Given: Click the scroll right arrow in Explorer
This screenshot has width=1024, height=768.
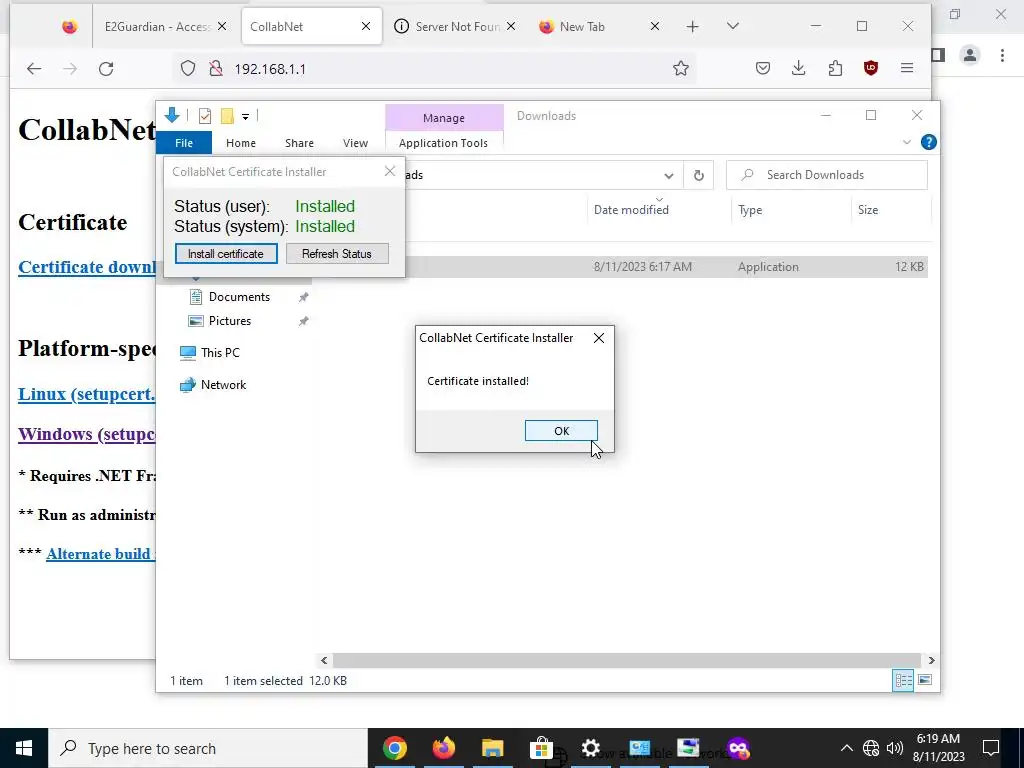Looking at the screenshot, I should (931, 660).
